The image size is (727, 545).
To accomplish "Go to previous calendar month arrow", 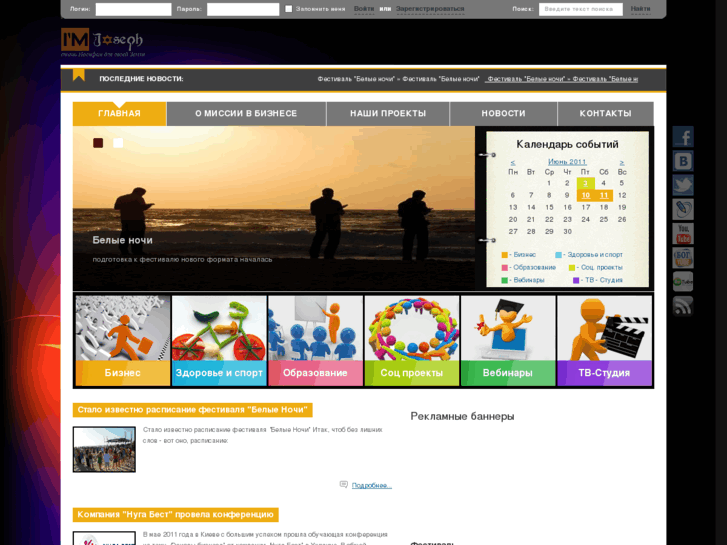I will tap(513, 162).
